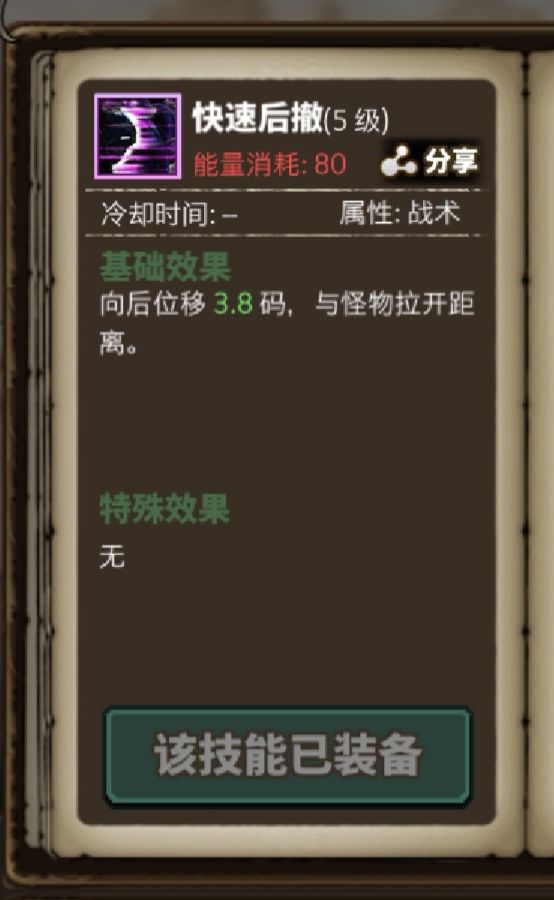Click the 冷却时间 cooldown label
554x900 pixels.
(158, 214)
